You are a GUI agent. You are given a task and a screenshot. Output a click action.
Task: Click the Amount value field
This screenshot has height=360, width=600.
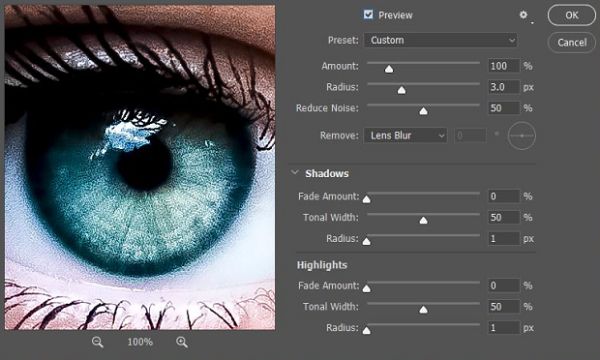(x=504, y=66)
